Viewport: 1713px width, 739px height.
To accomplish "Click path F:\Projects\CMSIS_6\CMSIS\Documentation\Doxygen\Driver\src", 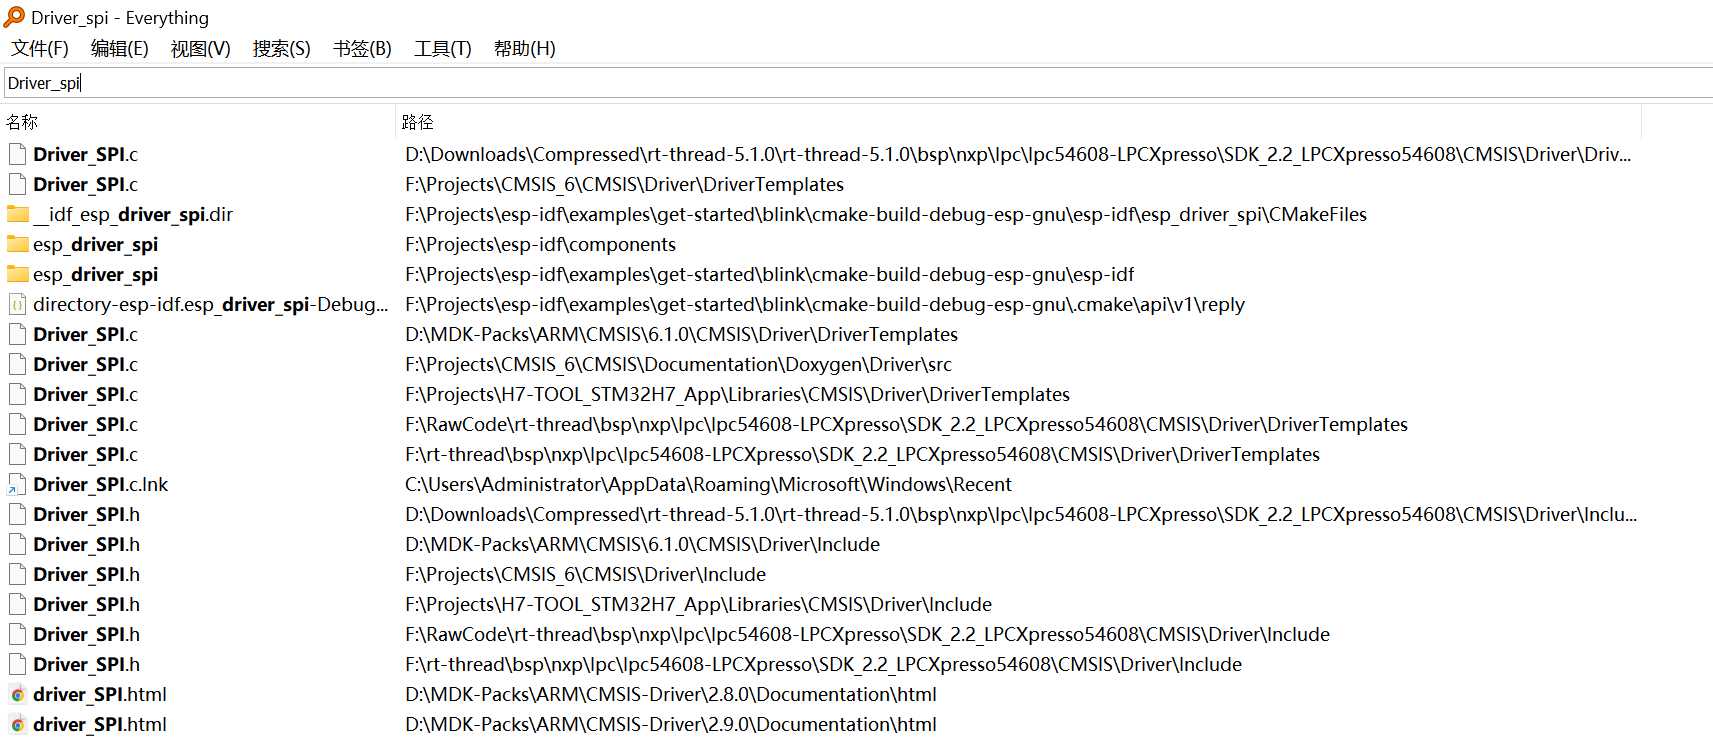I will pyautogui.click(x=678, y=364).
